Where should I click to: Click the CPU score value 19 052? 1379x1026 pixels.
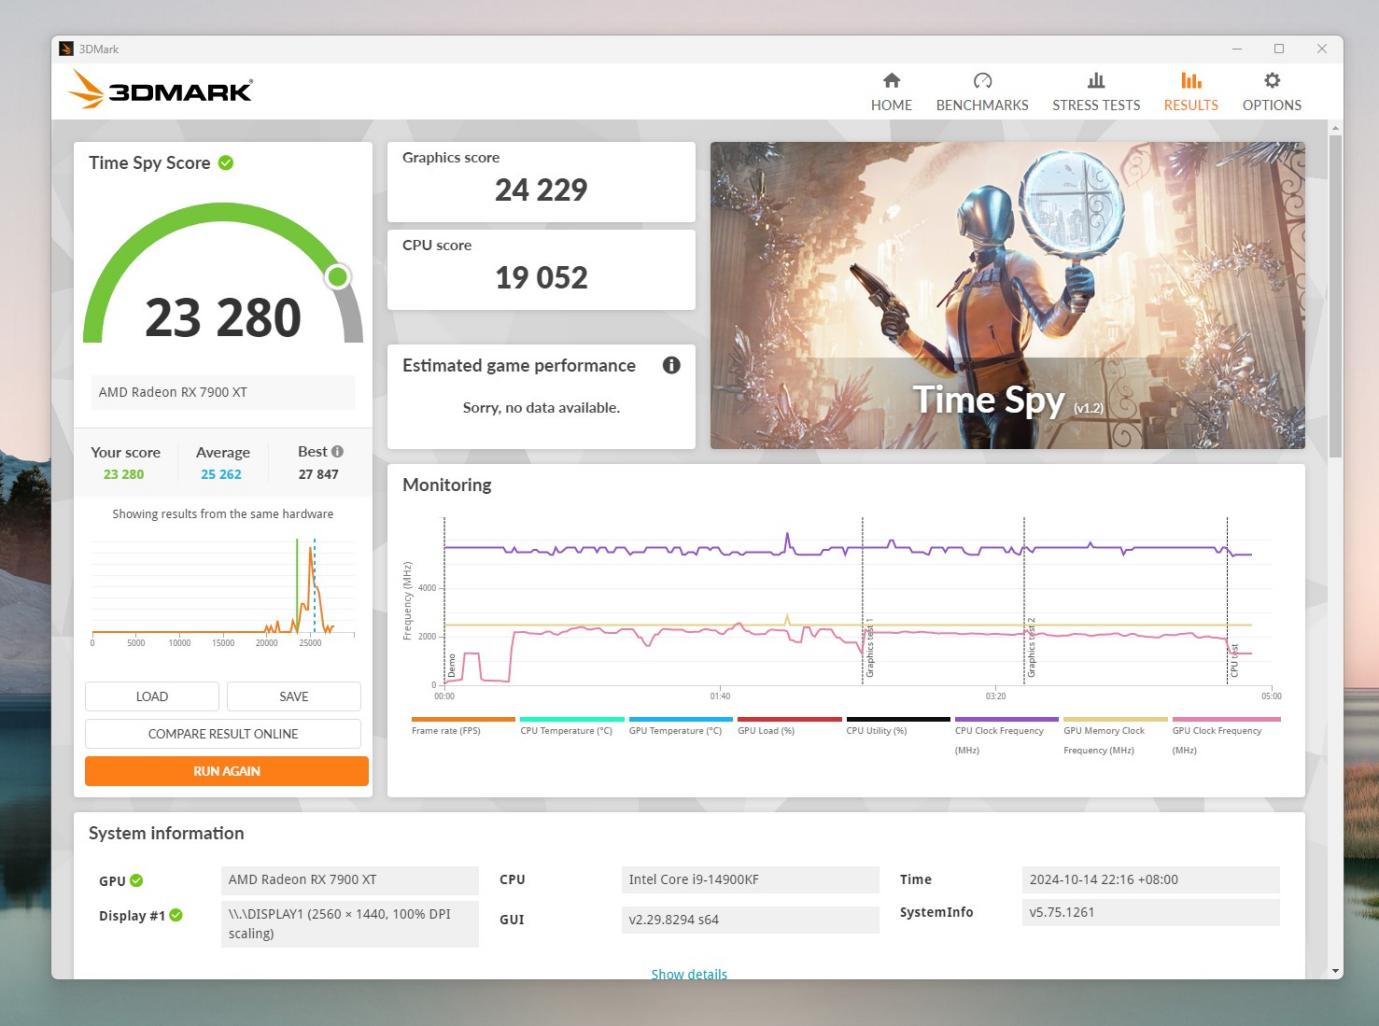click(x=541, y=278)
